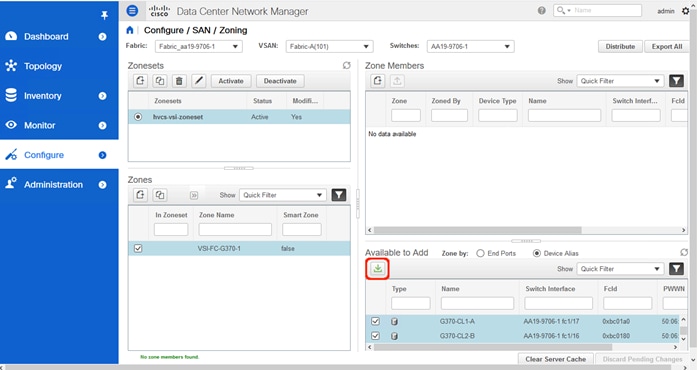This screenshot has height=370, width=697.
Task: Expand the Inventory menu arrow
Action: click(x=102, y=96)
